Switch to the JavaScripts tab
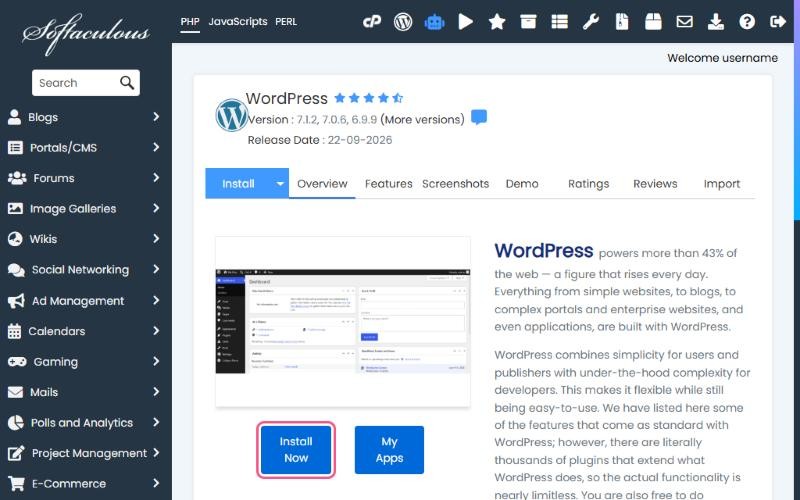The height and width of the screenshot is (500, 800). pyautogui.click(x=238, y=22)
